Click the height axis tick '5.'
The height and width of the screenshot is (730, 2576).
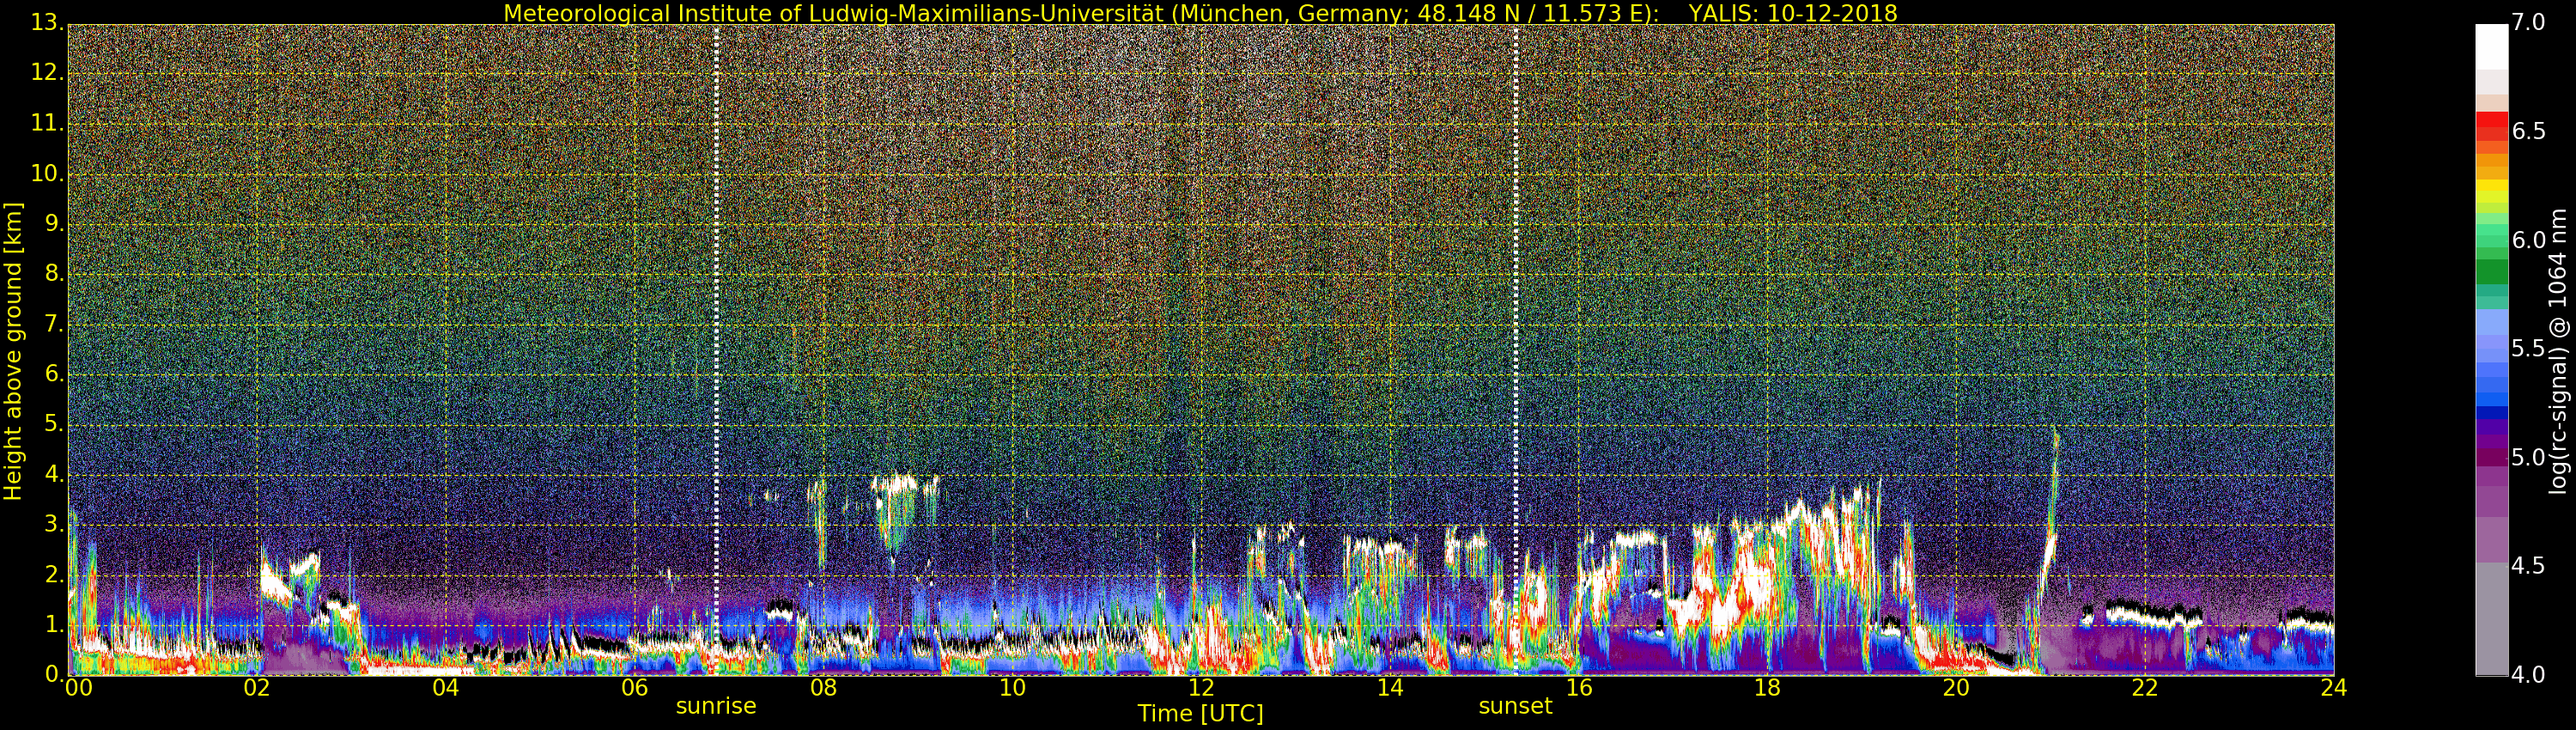(x=54, y=423)
